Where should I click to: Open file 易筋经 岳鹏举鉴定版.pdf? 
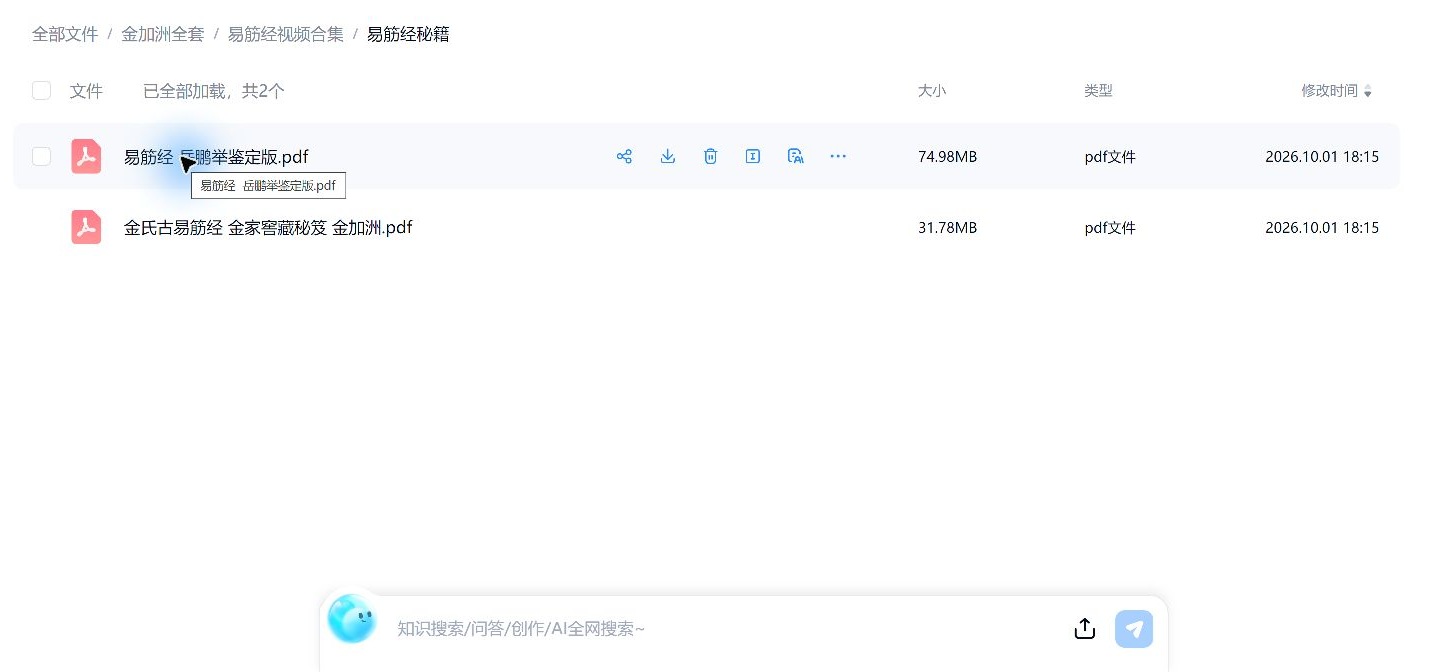[216, 157]
